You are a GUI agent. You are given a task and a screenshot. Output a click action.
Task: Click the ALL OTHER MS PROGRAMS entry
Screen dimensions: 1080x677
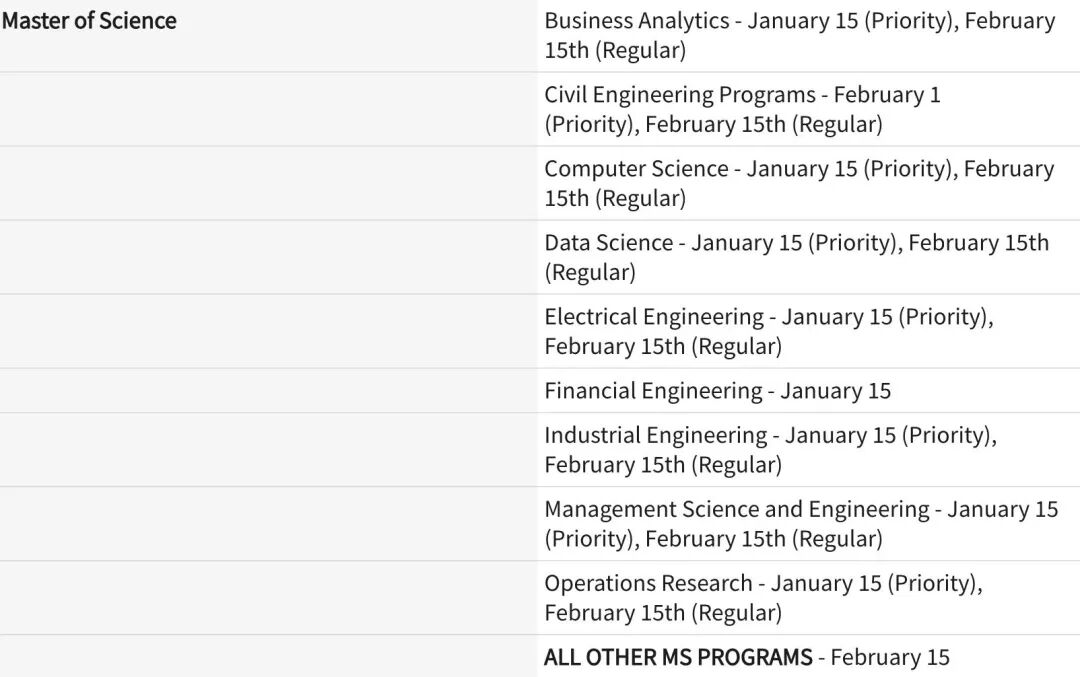point(746,657)
